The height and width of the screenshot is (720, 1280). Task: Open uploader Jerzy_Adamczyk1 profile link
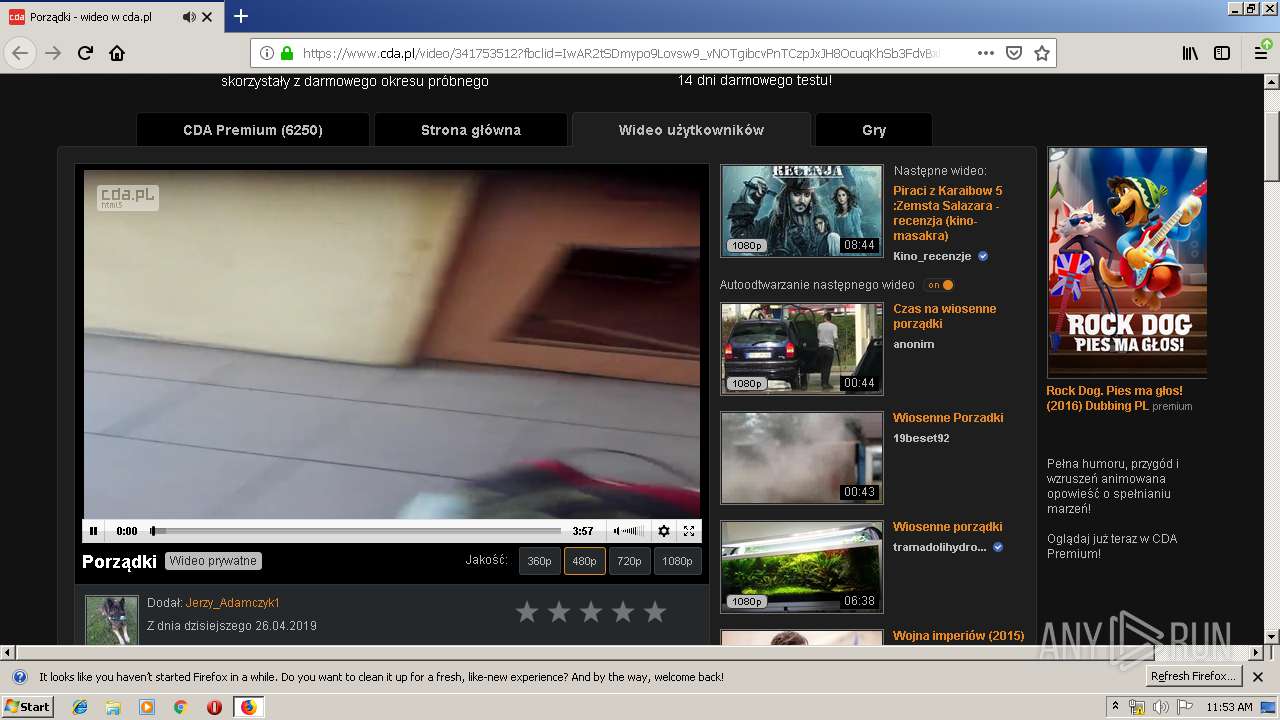pyautogui.click(x=233, y=603)
